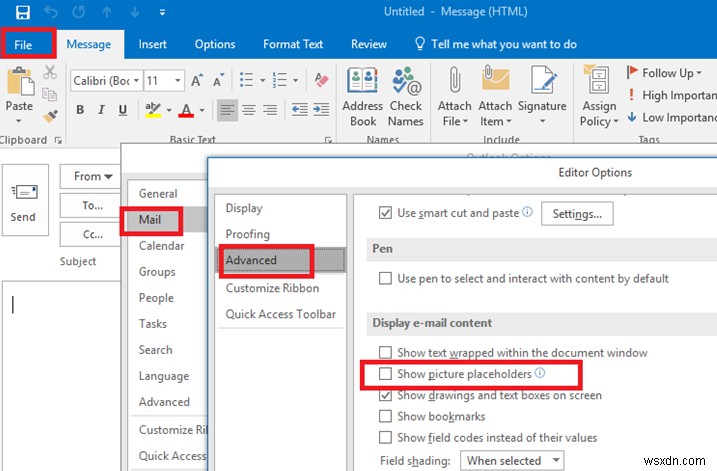The image size is (717, 471).
Task: Decrease the paragraph indent
Action: pyautogui.click(x=300, y=110)
